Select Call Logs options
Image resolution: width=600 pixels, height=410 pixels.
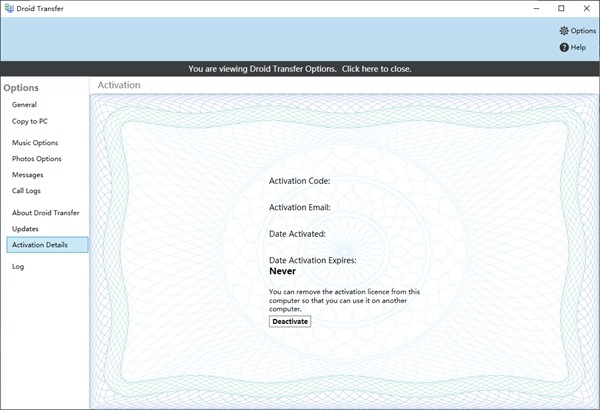[x=26, y=191]
